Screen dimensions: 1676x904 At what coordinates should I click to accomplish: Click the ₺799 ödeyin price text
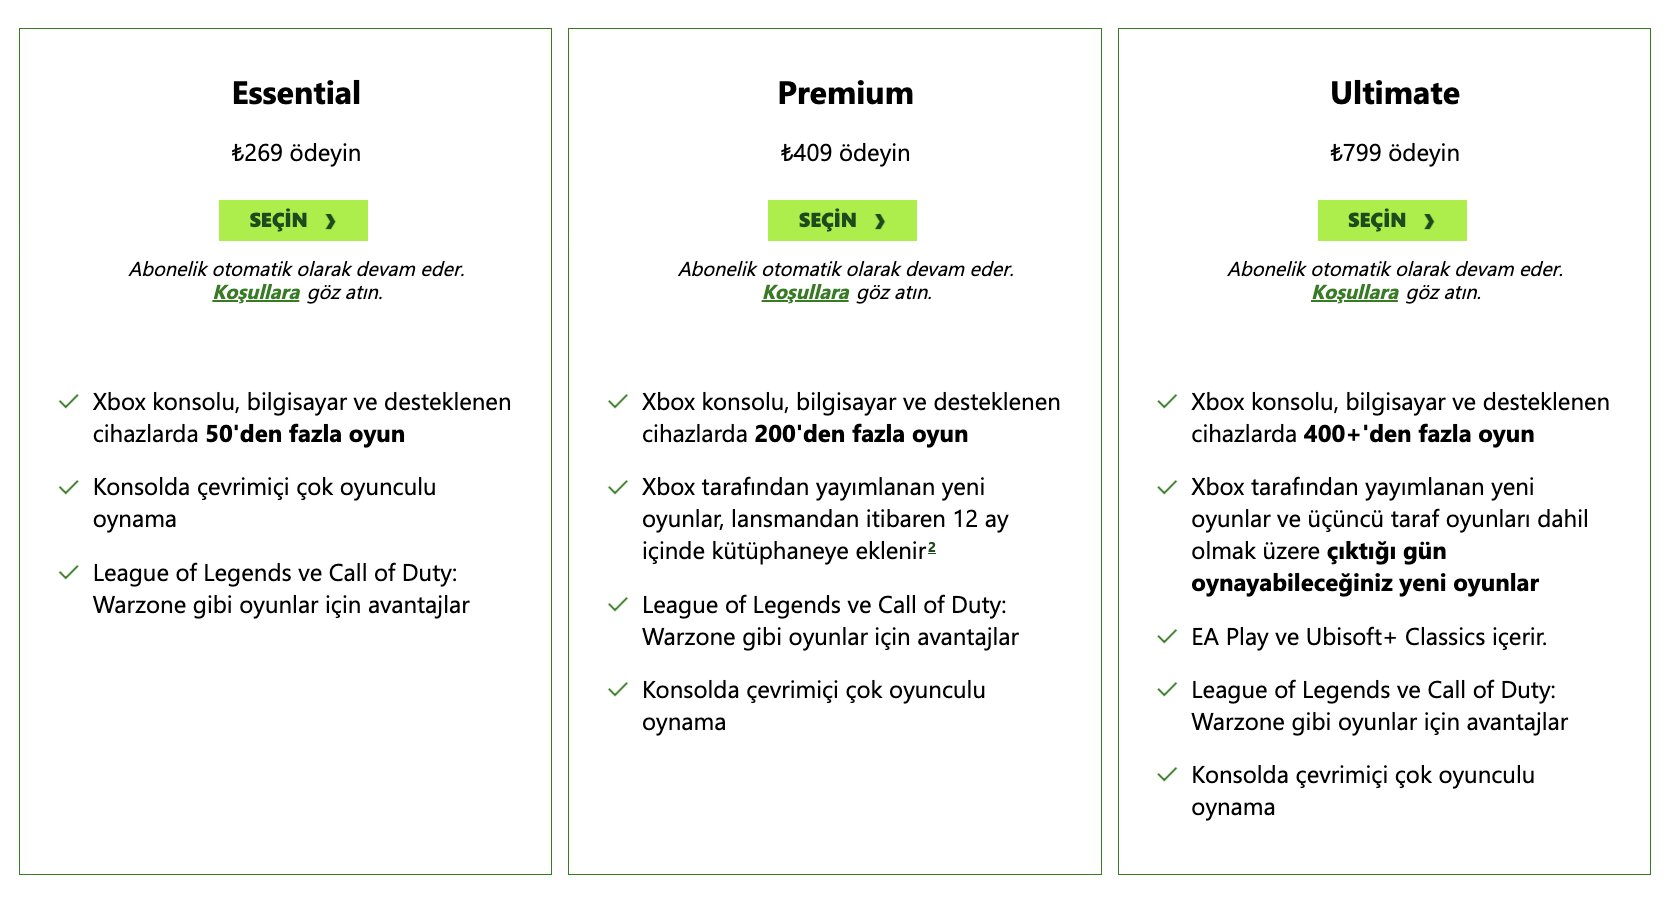[x=1395, y=153]
